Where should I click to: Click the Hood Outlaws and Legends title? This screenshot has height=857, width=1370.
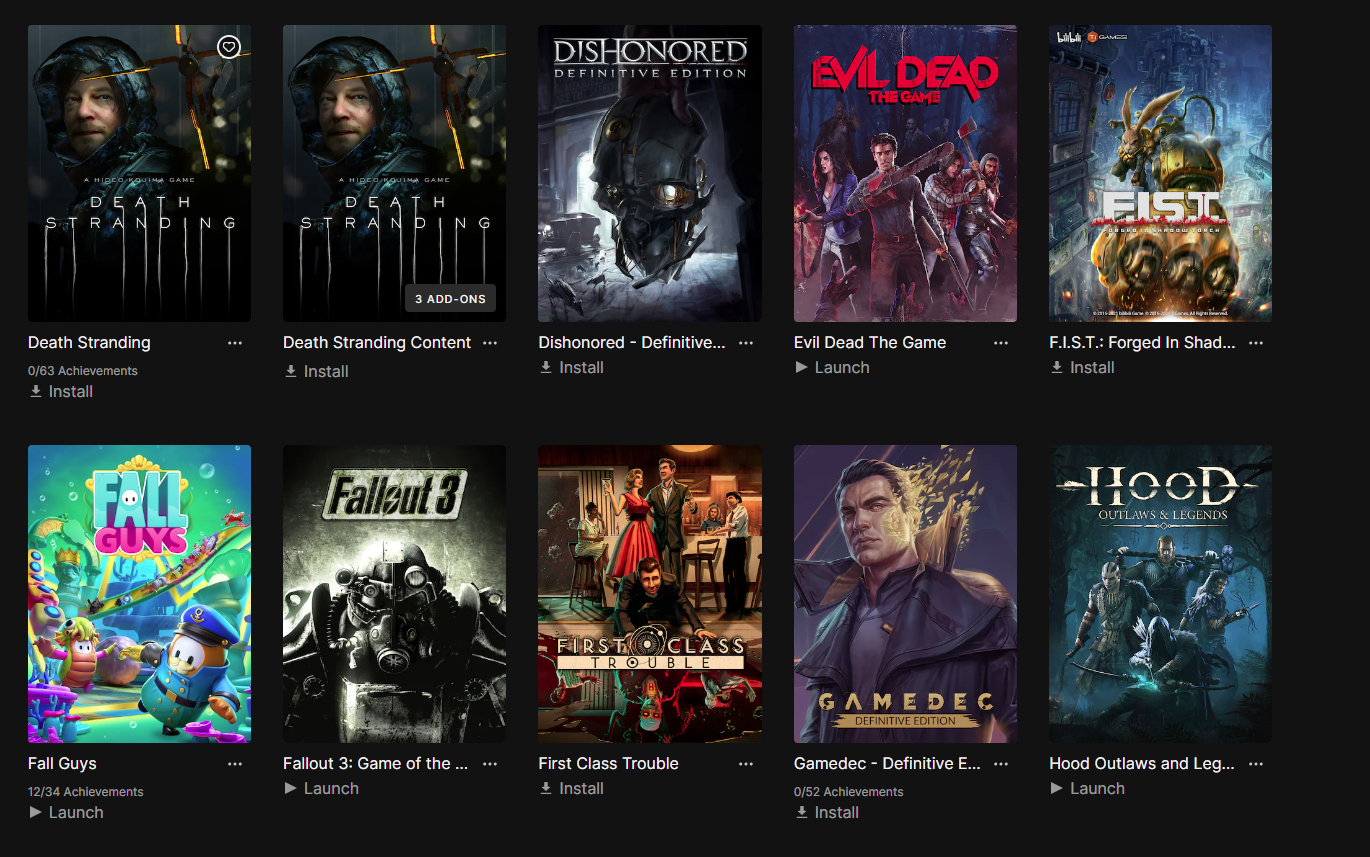(x=1142, y=764)
